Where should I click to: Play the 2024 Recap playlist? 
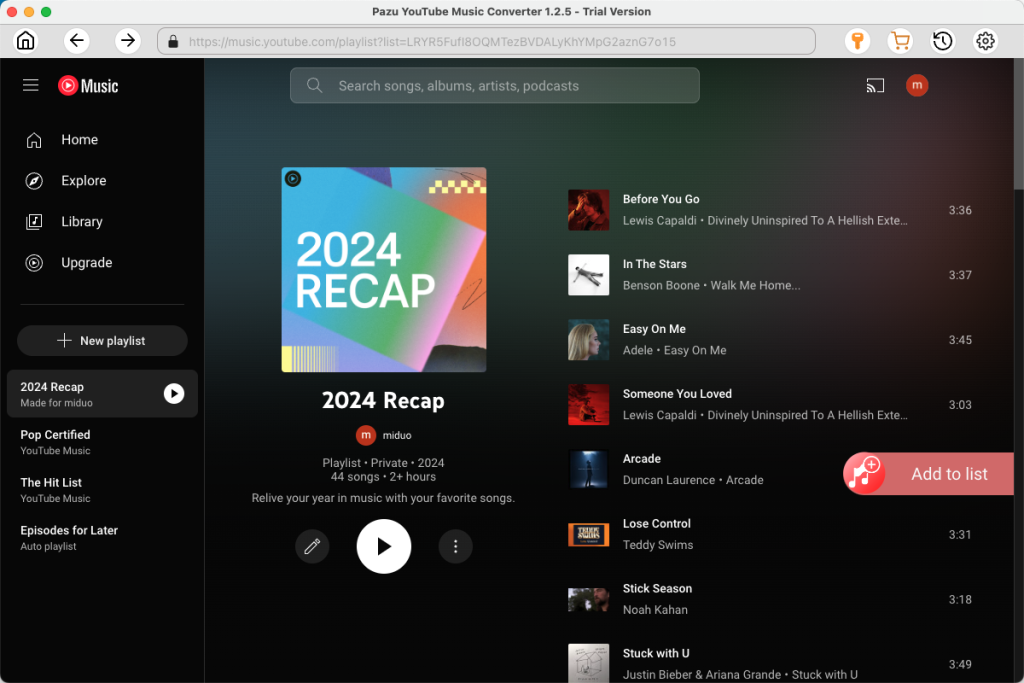(383, 546)
